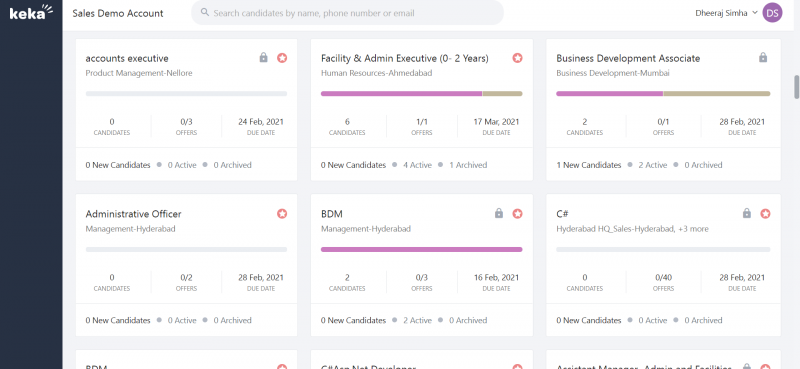Click 'Business Development-Mumbai' subtitle
This screenshot has width=800, height=369.
613,73
